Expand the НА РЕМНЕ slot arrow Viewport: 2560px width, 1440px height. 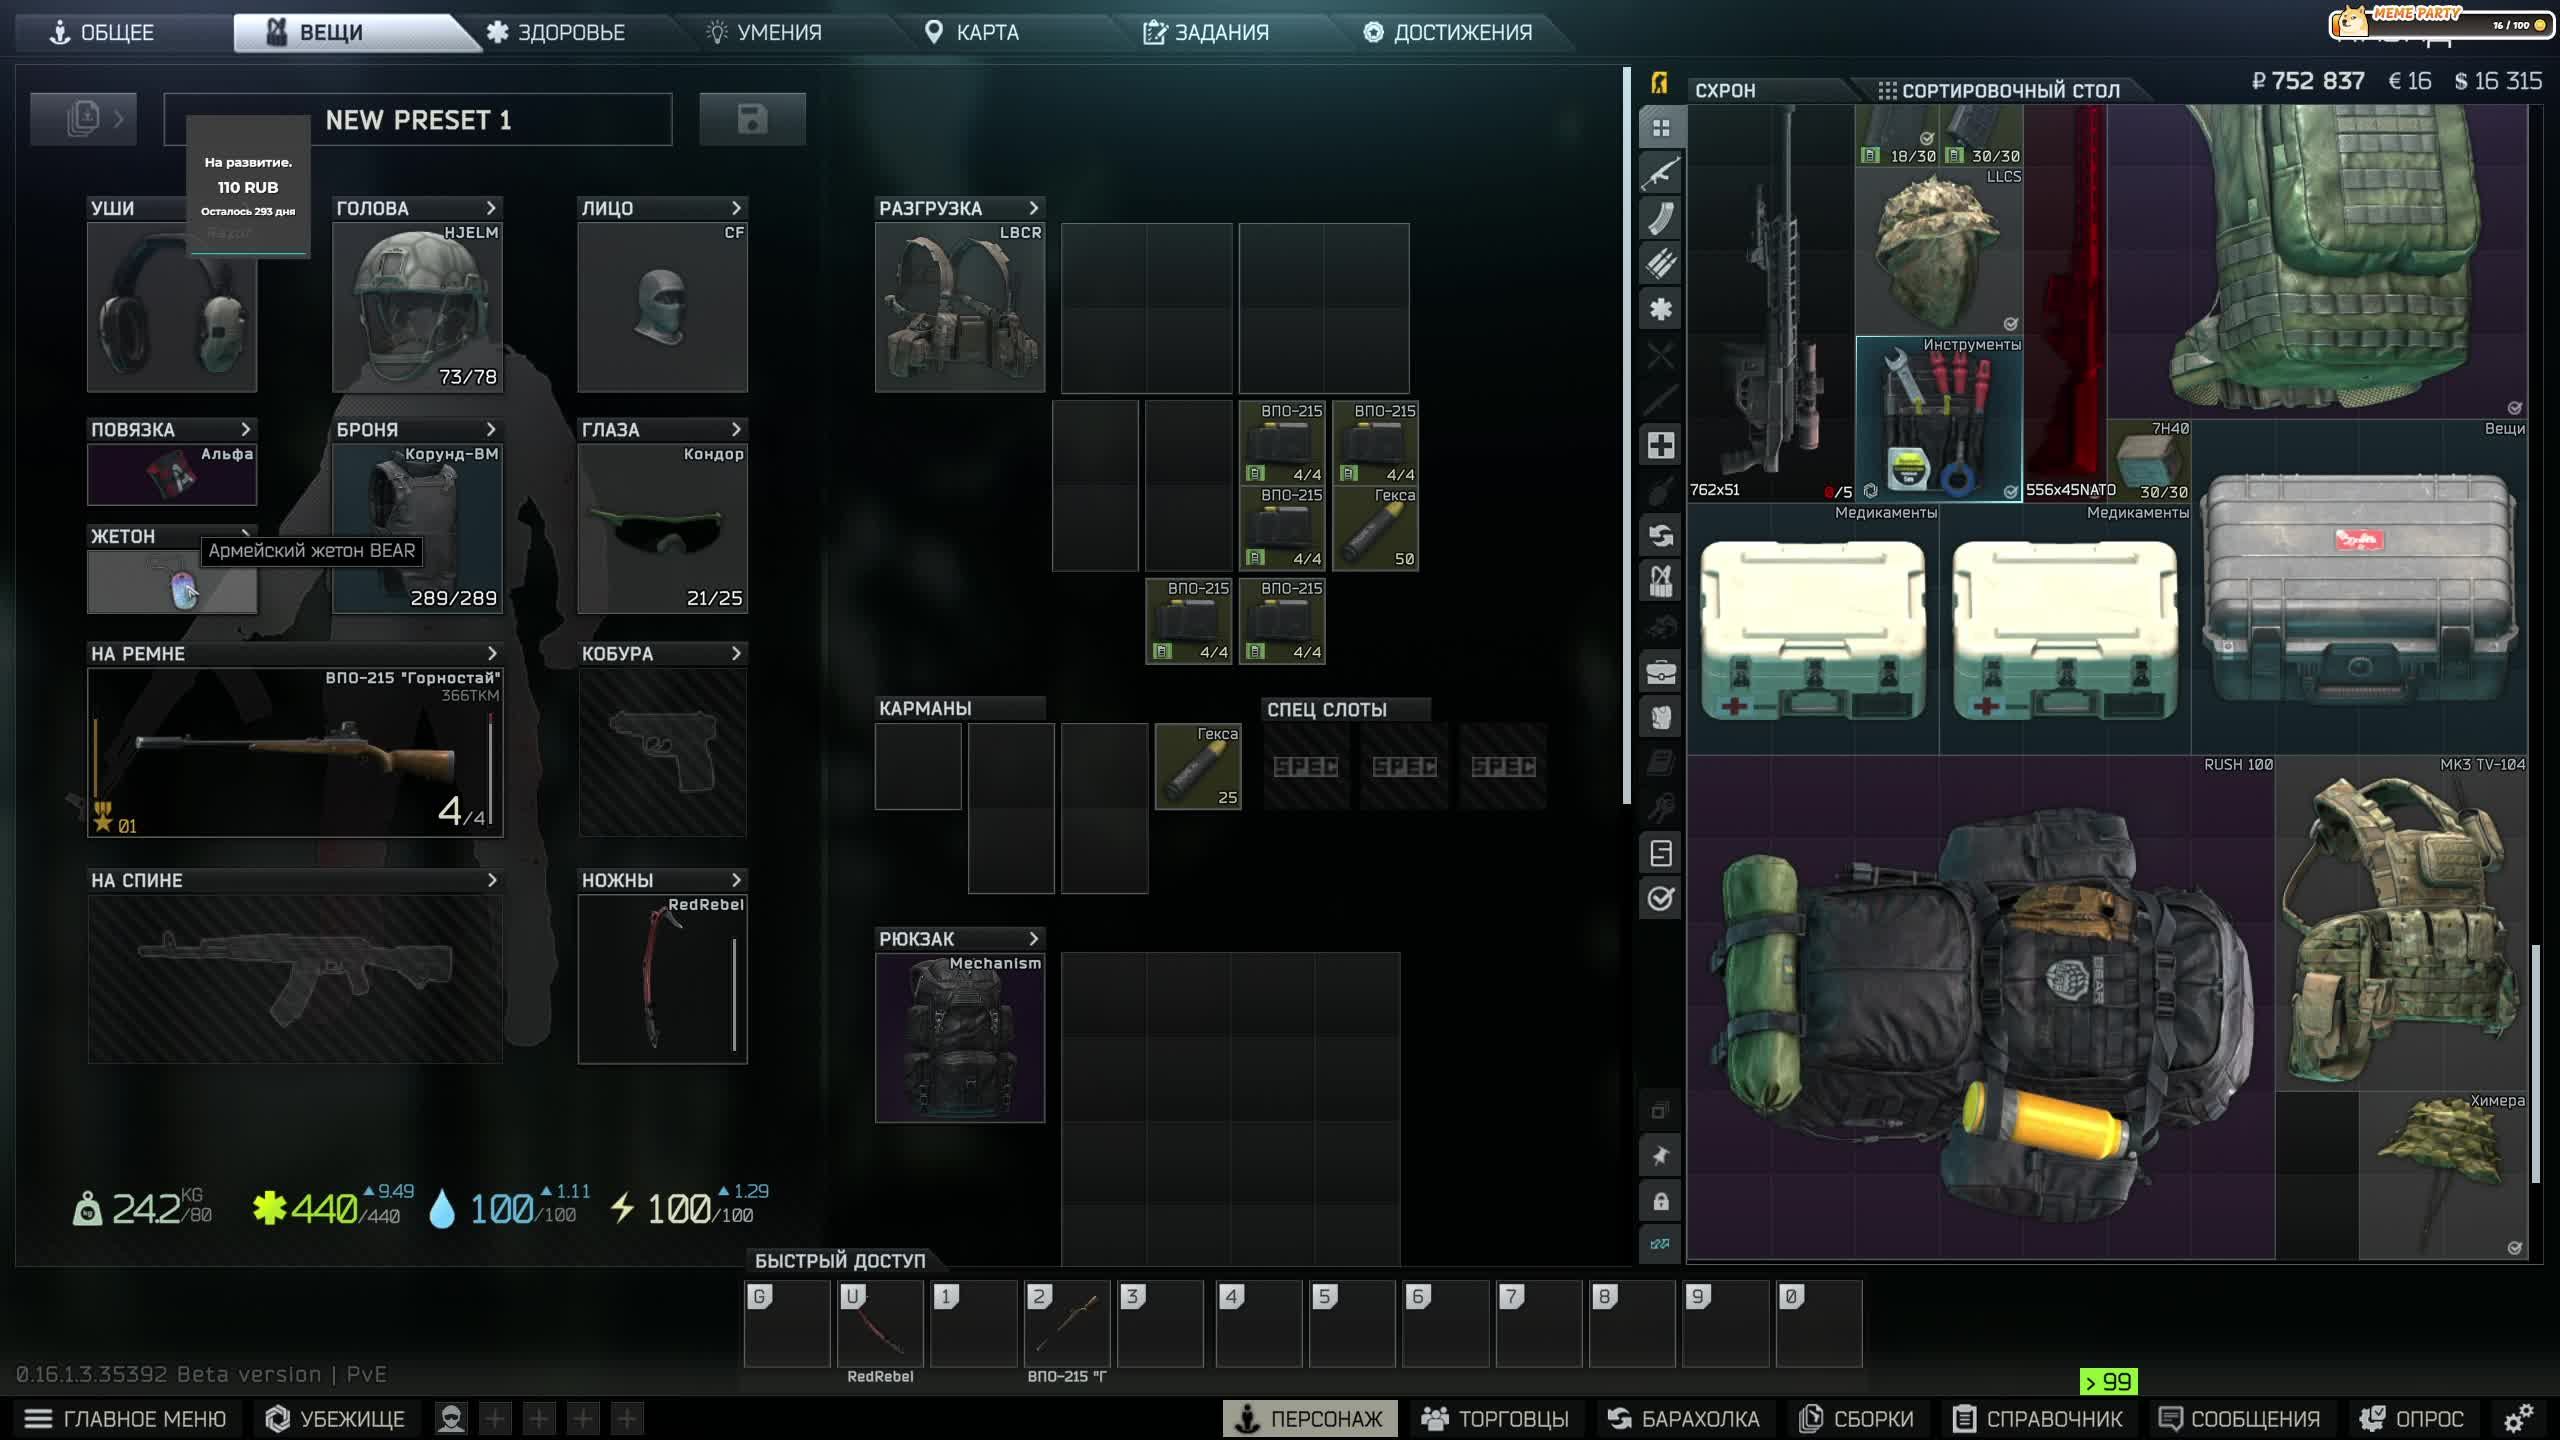point(491,653)
